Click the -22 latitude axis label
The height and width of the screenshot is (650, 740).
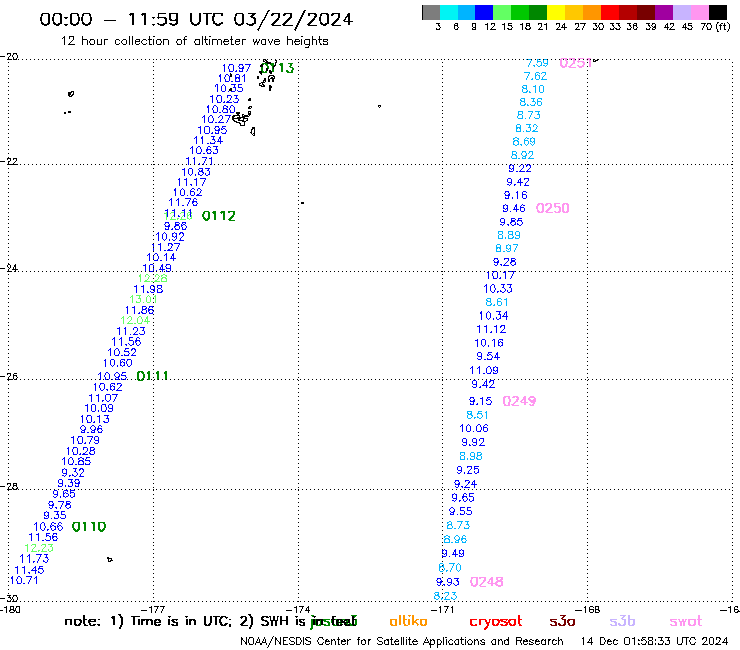pos(9,161)
